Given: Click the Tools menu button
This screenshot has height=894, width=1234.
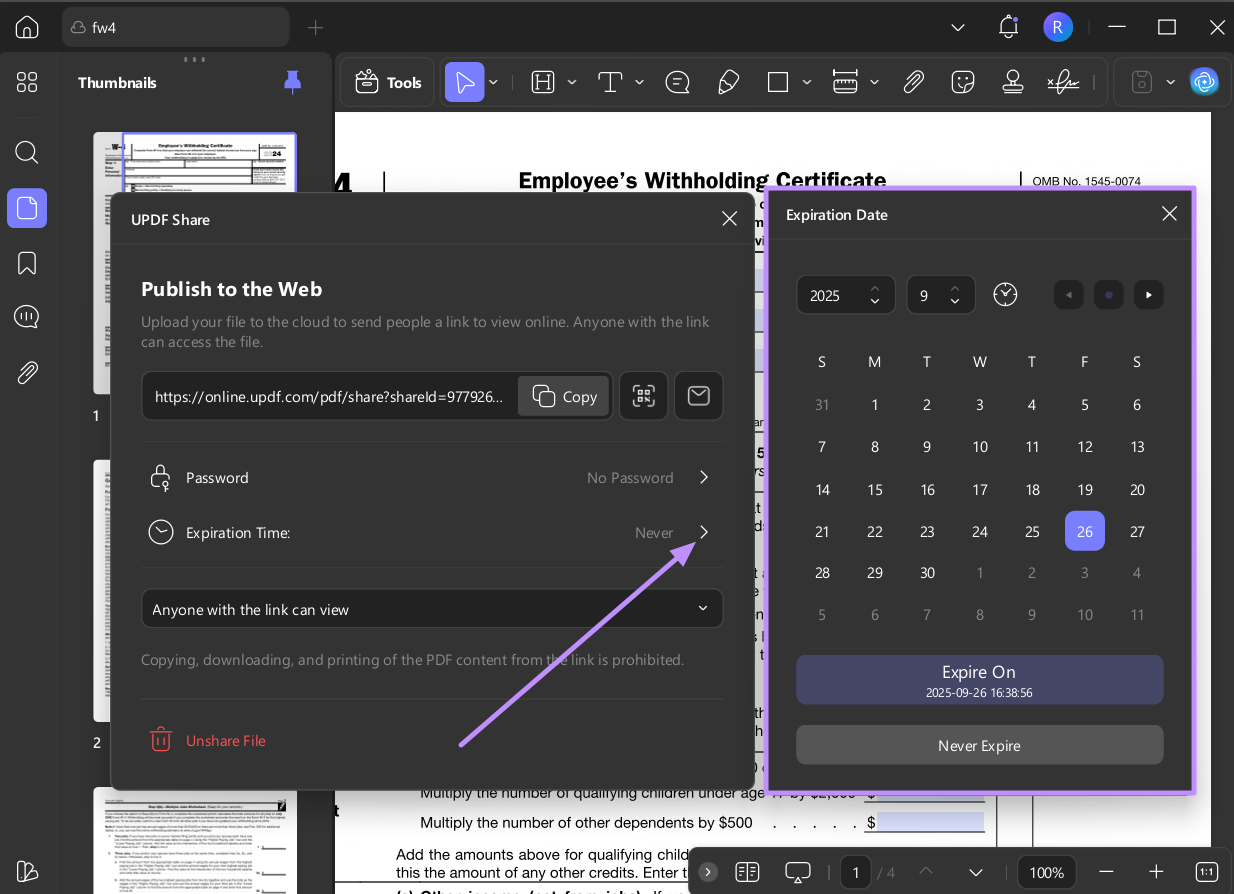Looking at the screenshot, I should [387, 82].
